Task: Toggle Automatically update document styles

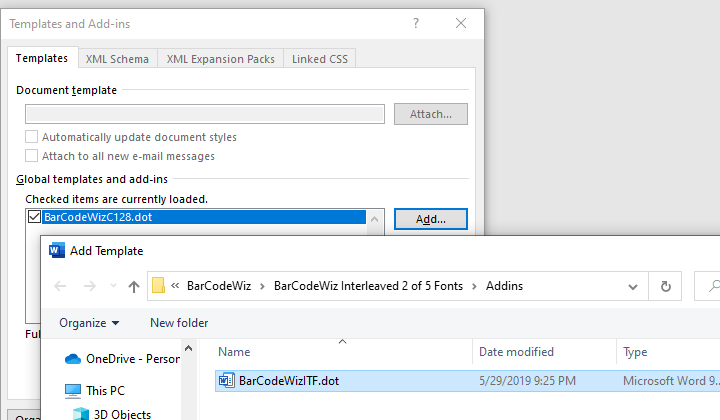Action: 31,137
